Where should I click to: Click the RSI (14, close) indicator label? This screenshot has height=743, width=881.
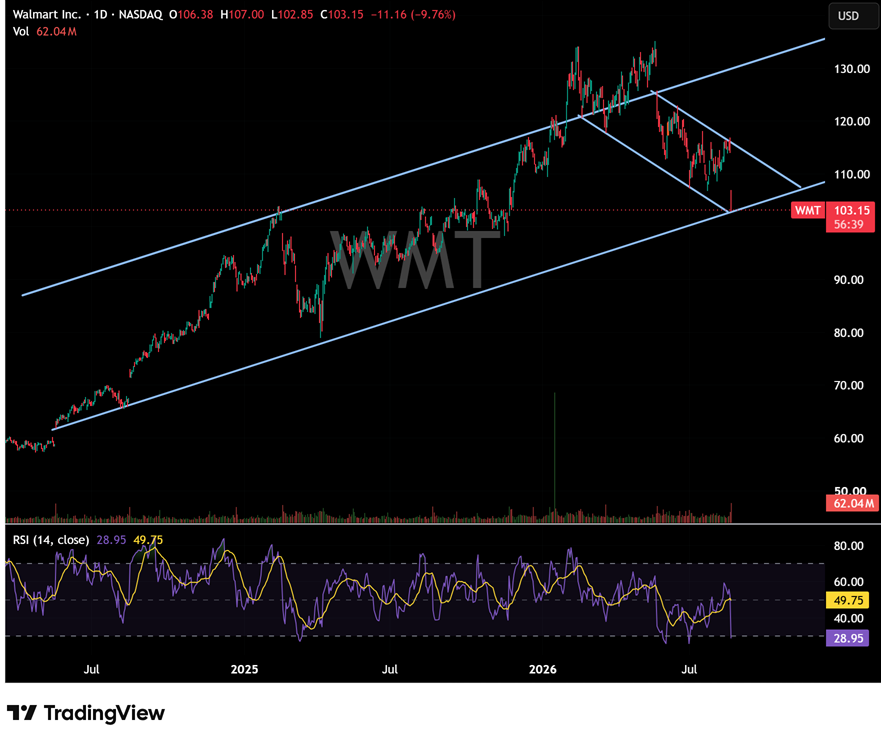(51, 540)
